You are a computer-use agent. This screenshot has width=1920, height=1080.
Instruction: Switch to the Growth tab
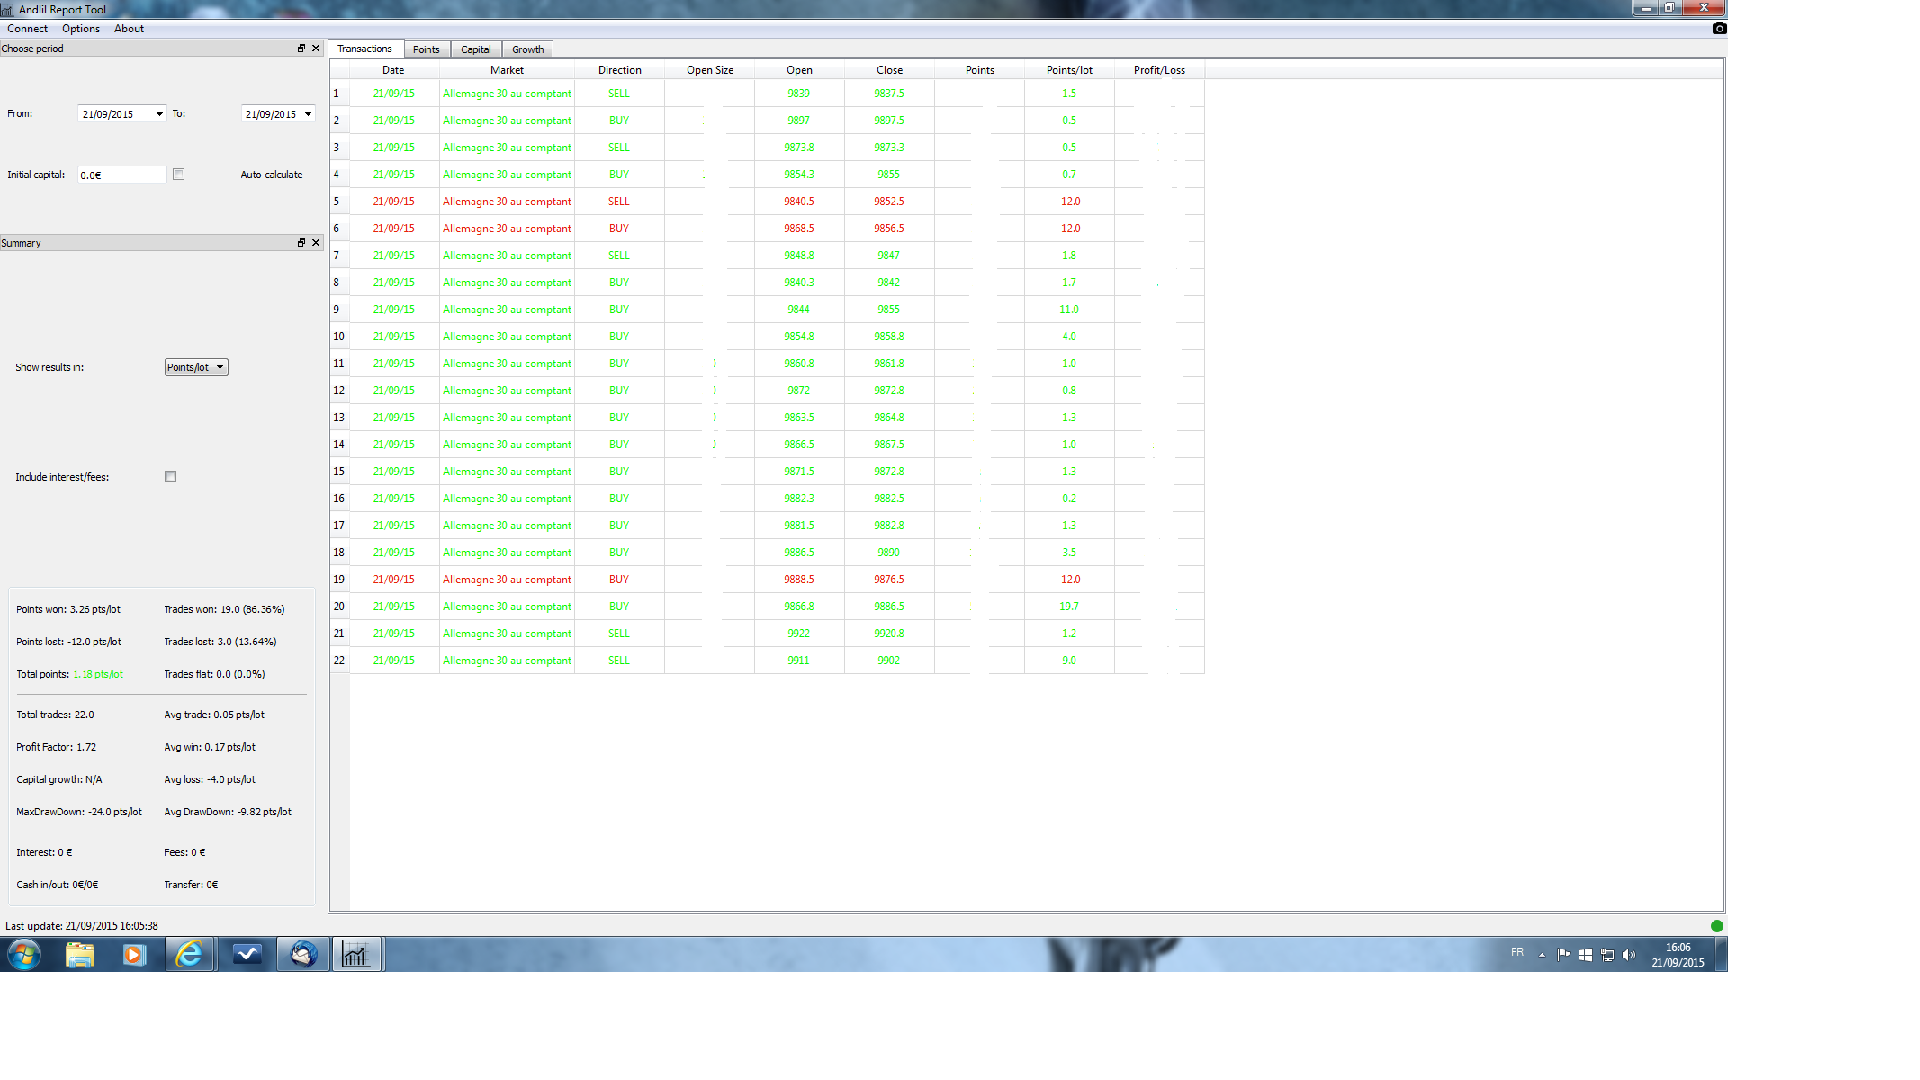(x=528, y=49)
